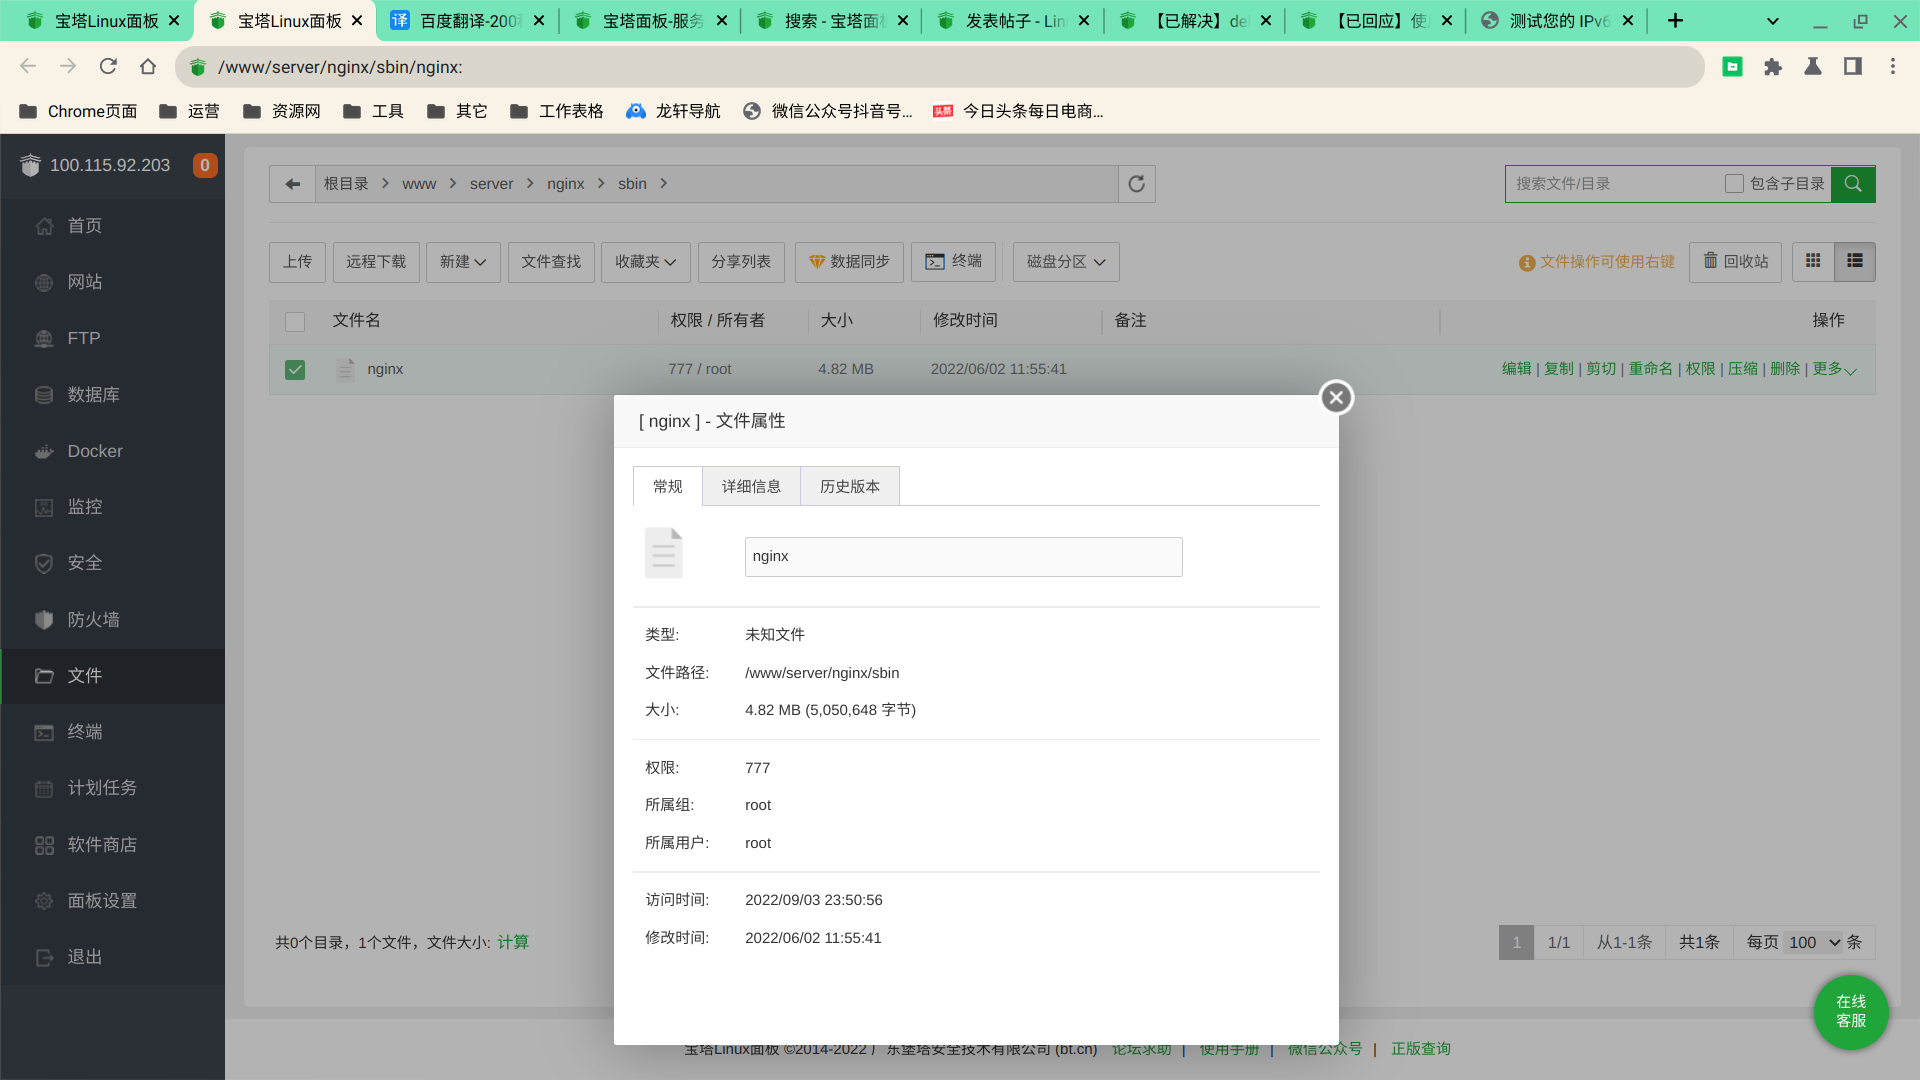Image resolution: width=1920 pixels, height=1080 pixels.
Task: Open the 终端 toolbar button
Action: coord(953,262)
